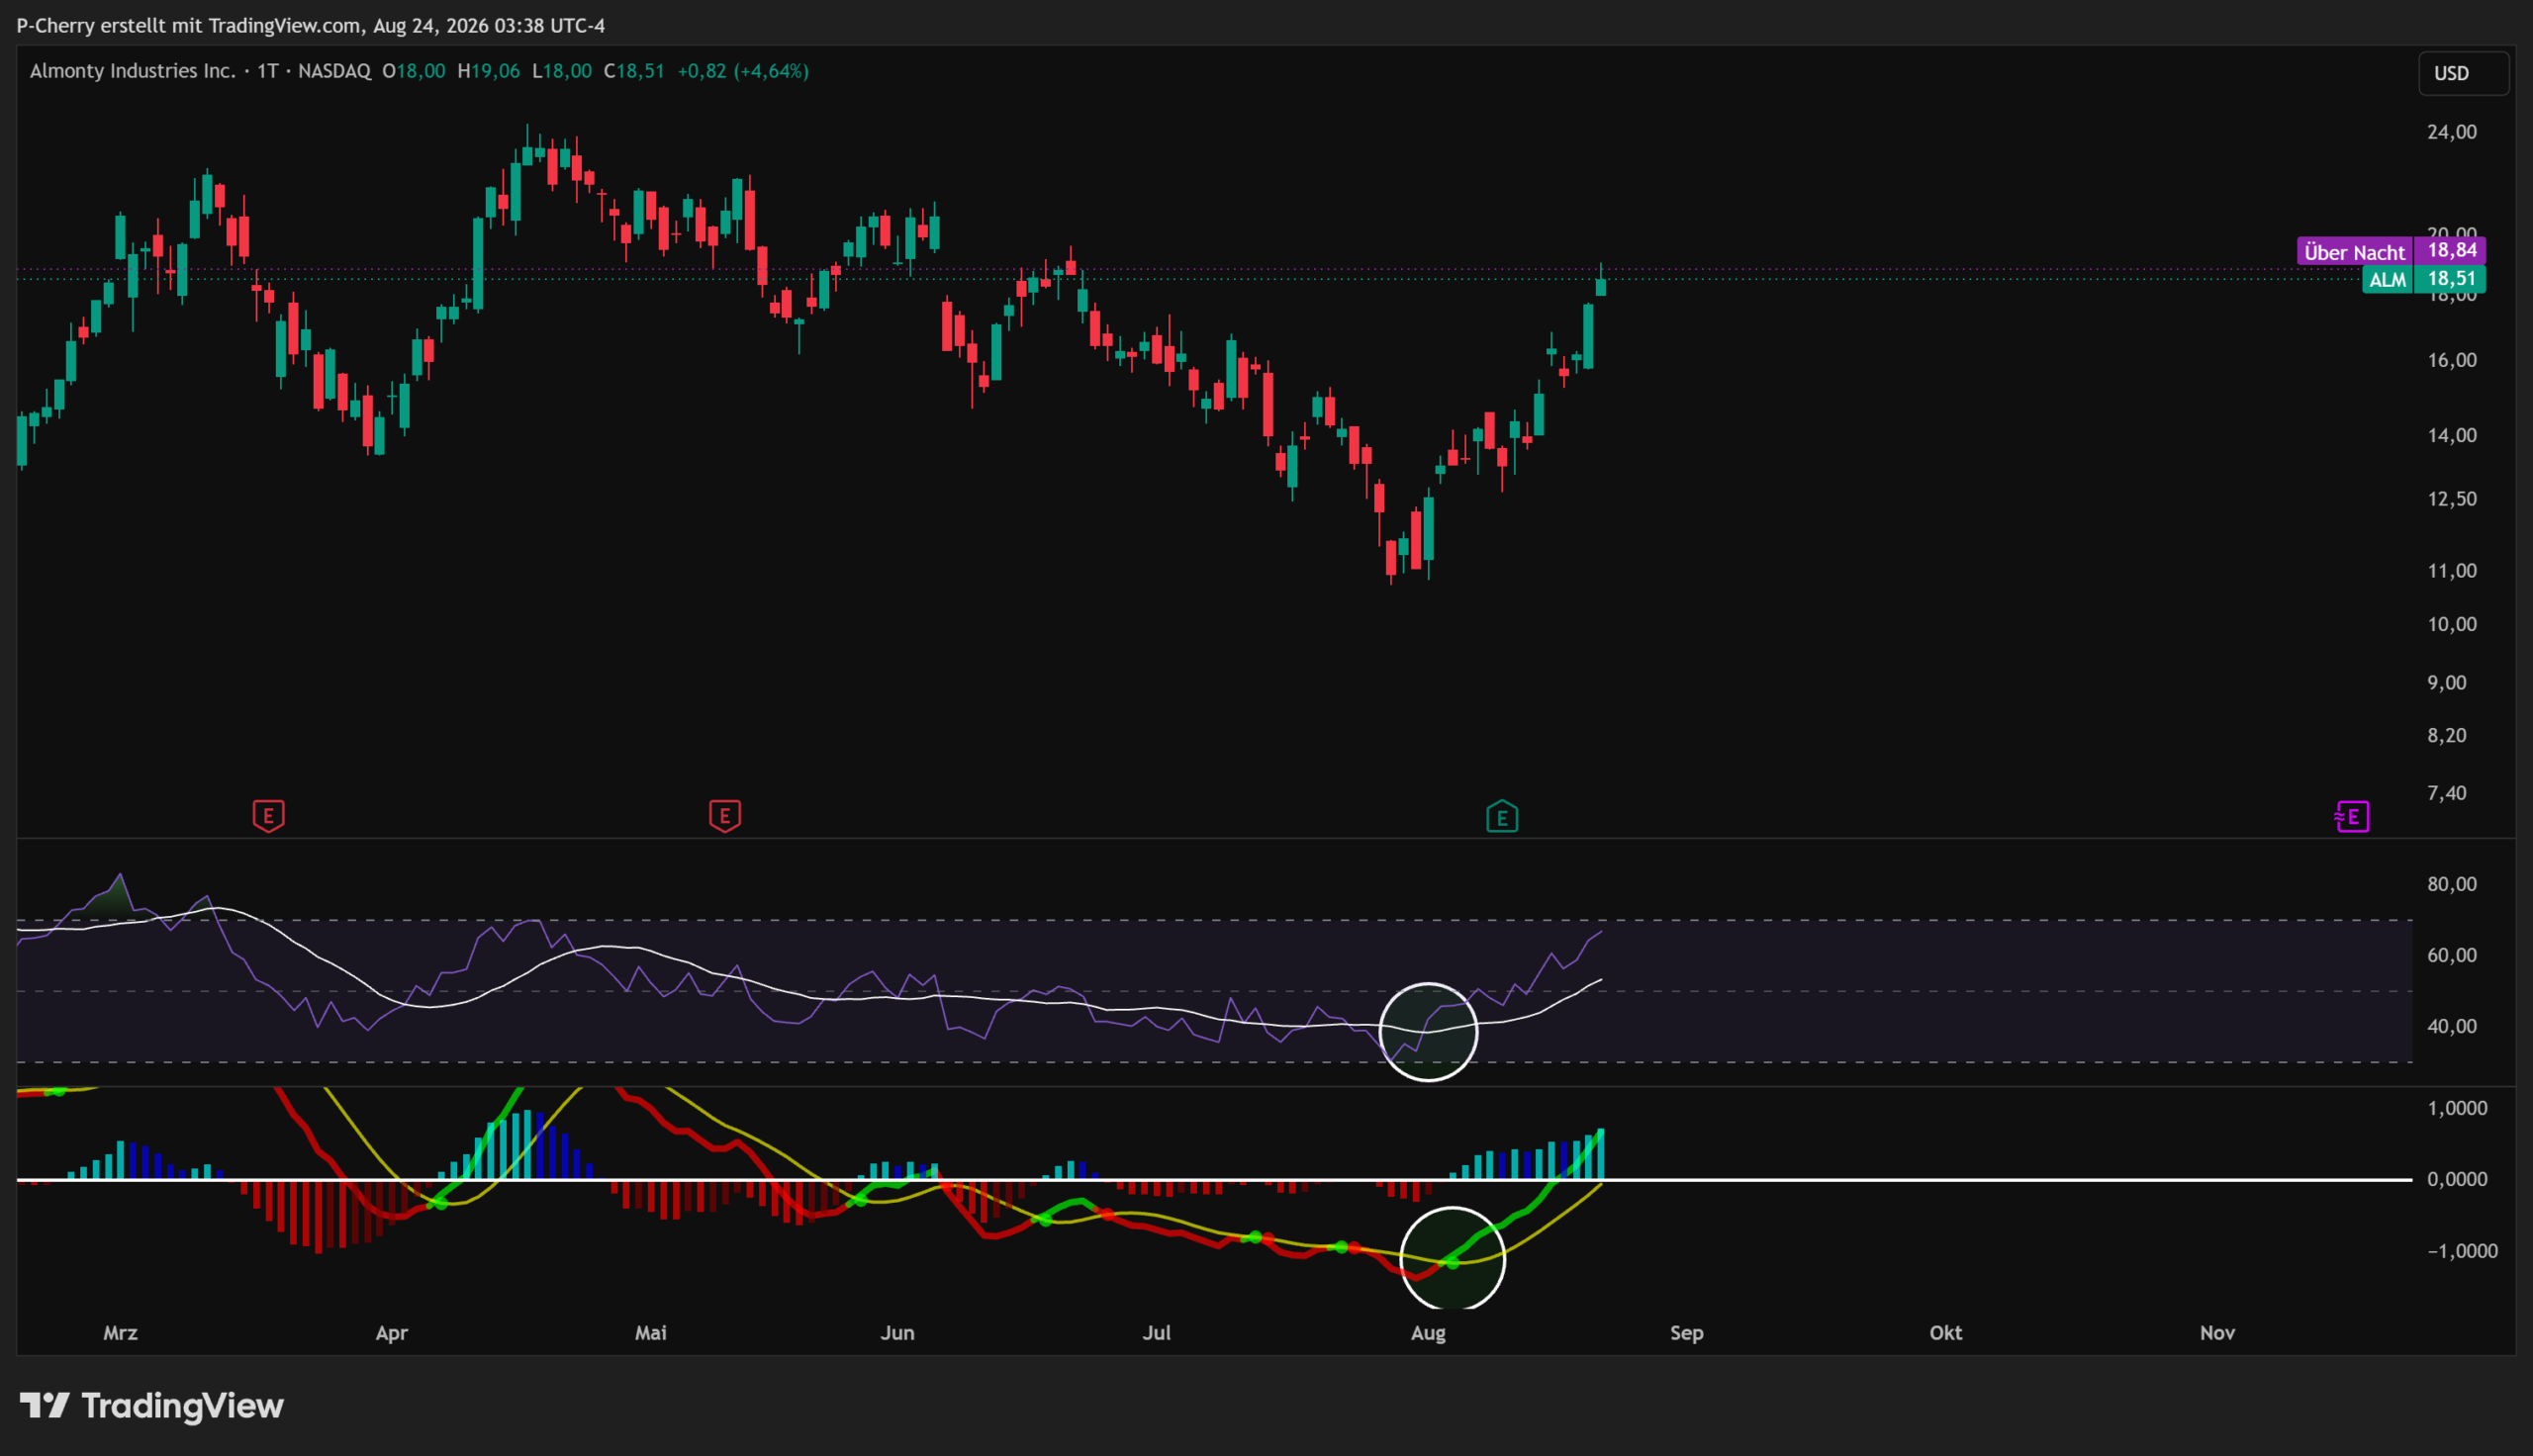2533x1456 pixels.
Task: Click the purple upcoming earnings marker
Action: (x=2352, y=816)
